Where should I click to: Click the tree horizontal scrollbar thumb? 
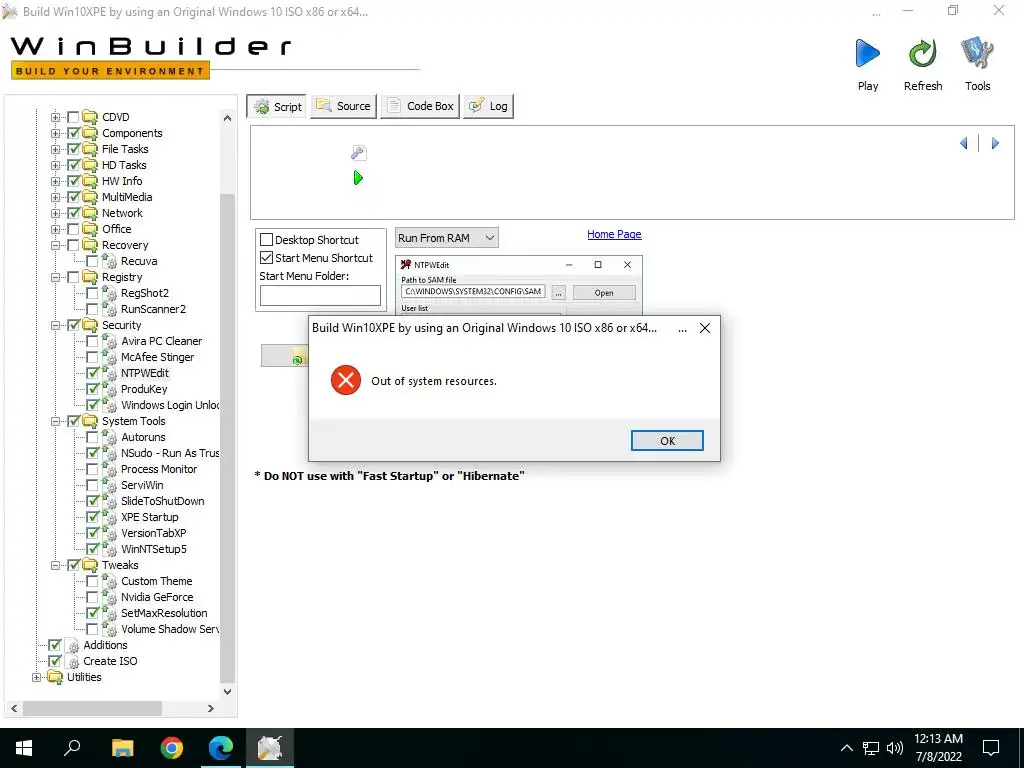click(x=93, y=708)
